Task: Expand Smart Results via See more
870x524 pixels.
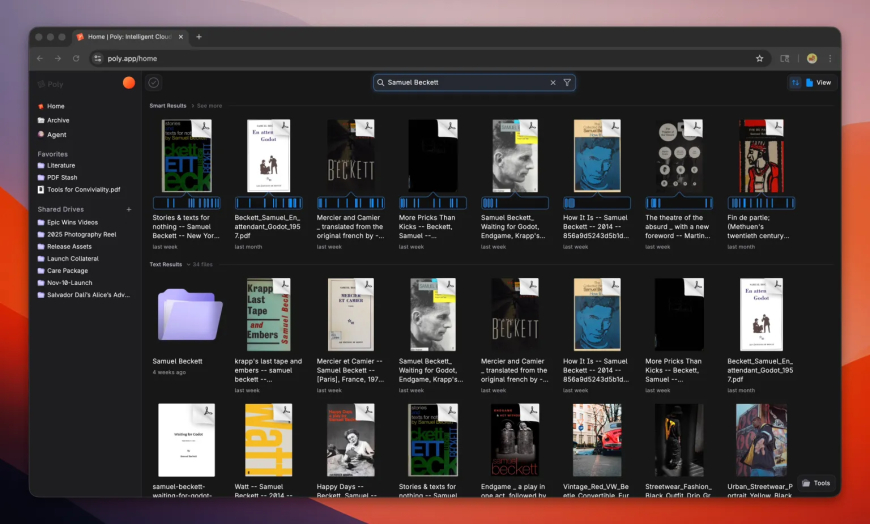Action: tap(210, 105)
